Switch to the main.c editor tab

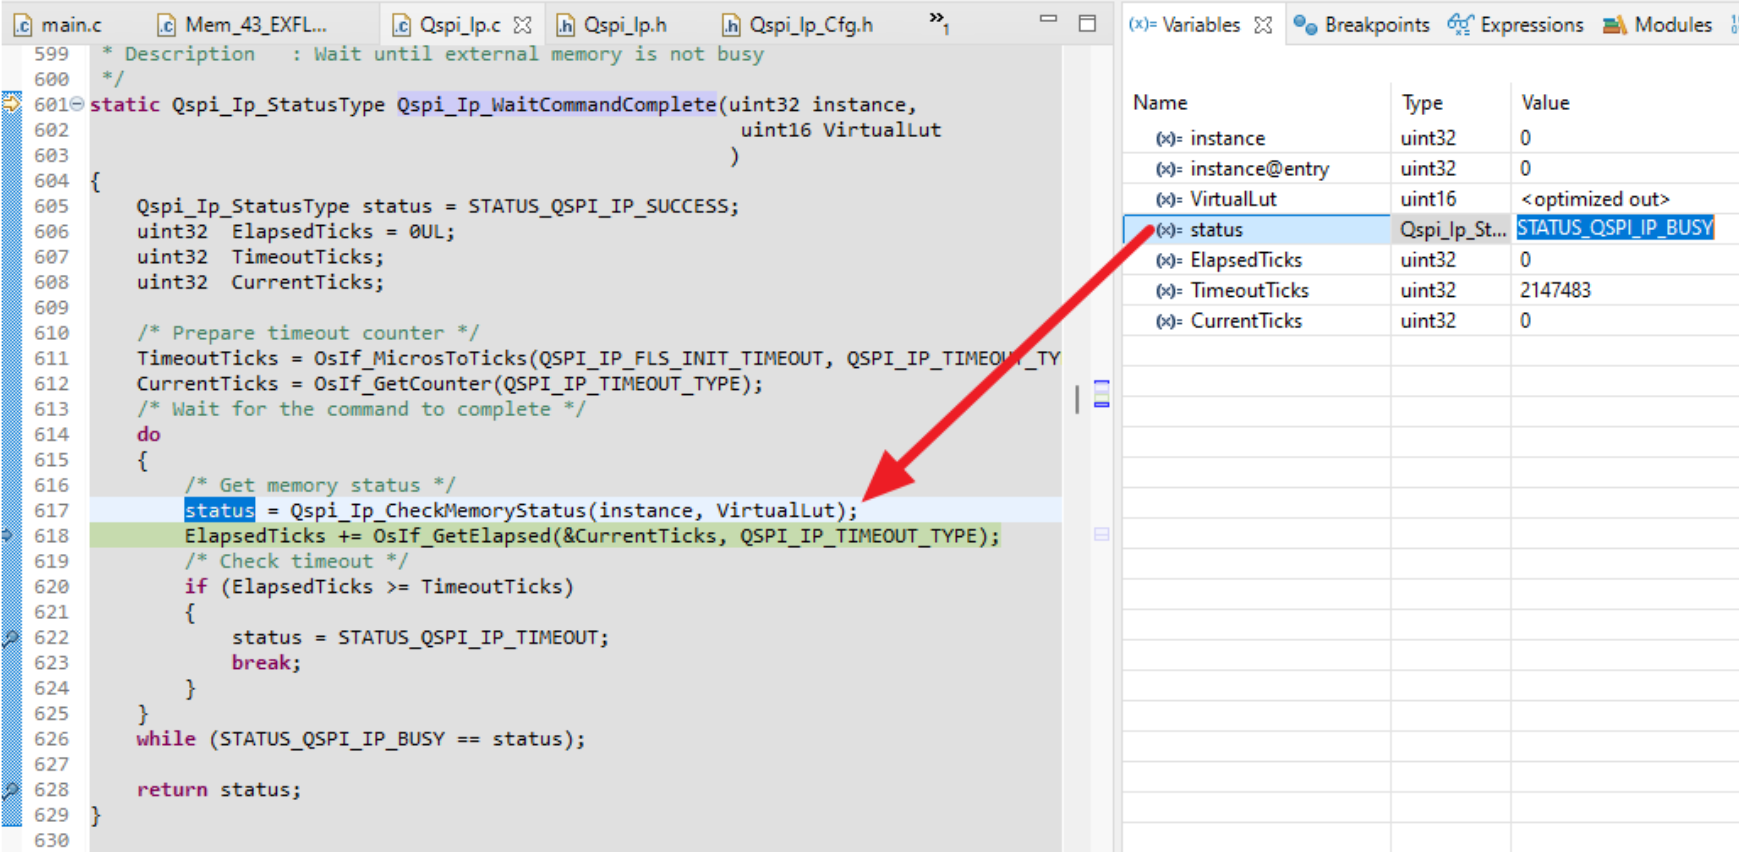coord(58,24)
